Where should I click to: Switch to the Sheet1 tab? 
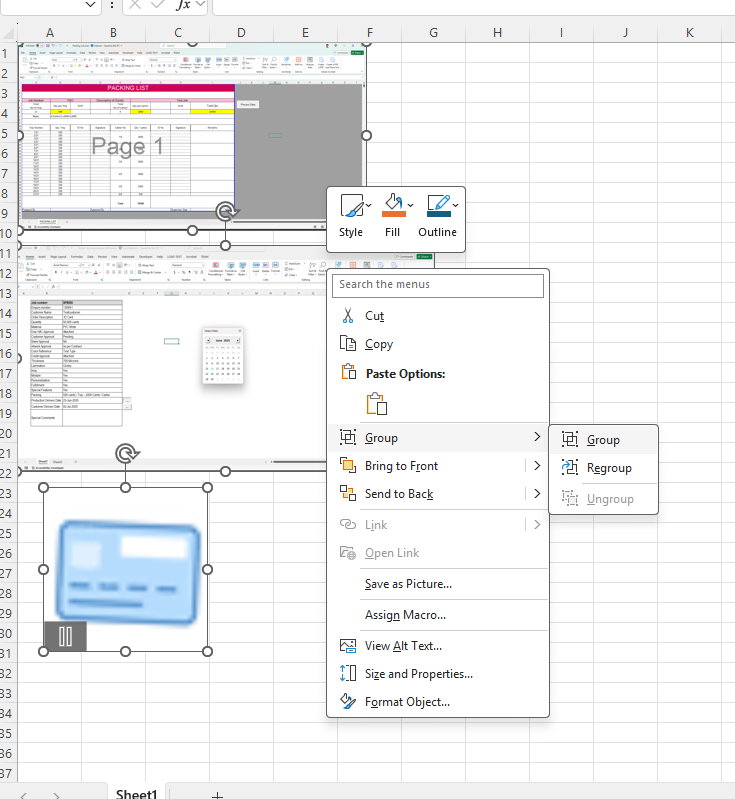137,793
